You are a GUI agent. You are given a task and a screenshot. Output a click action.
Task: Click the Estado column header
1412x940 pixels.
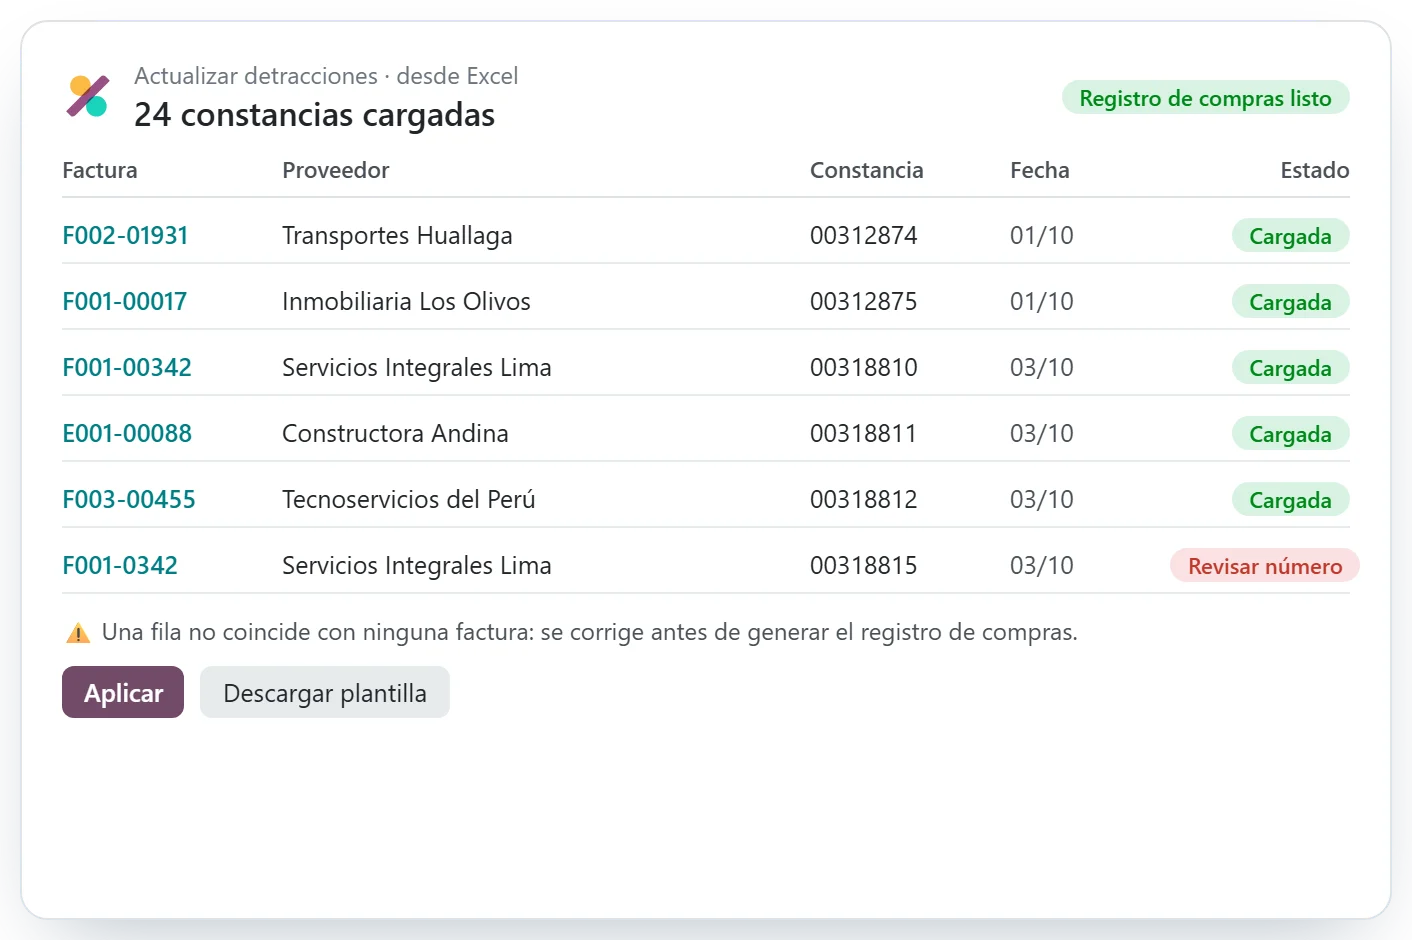click(x=1315, y=170)
